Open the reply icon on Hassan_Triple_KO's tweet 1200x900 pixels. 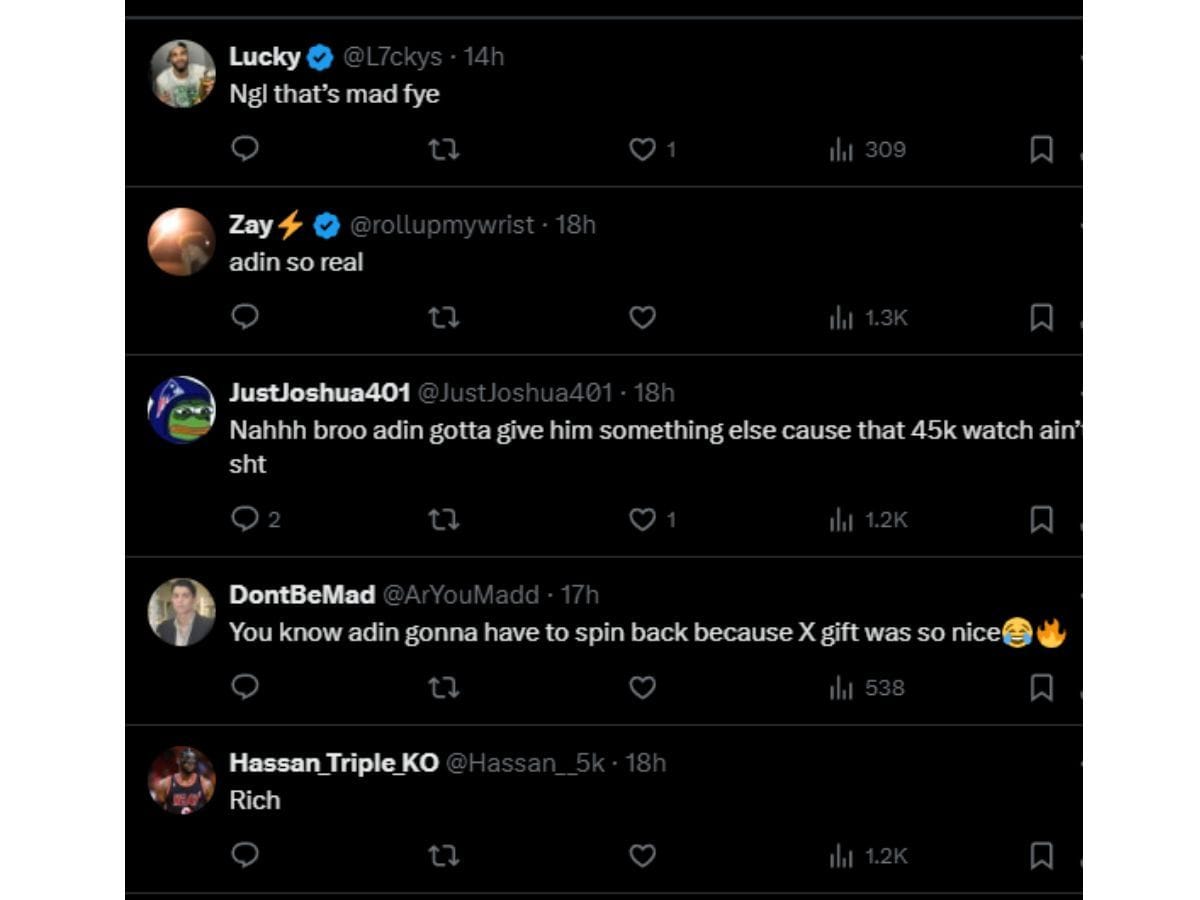pos(244,856)
